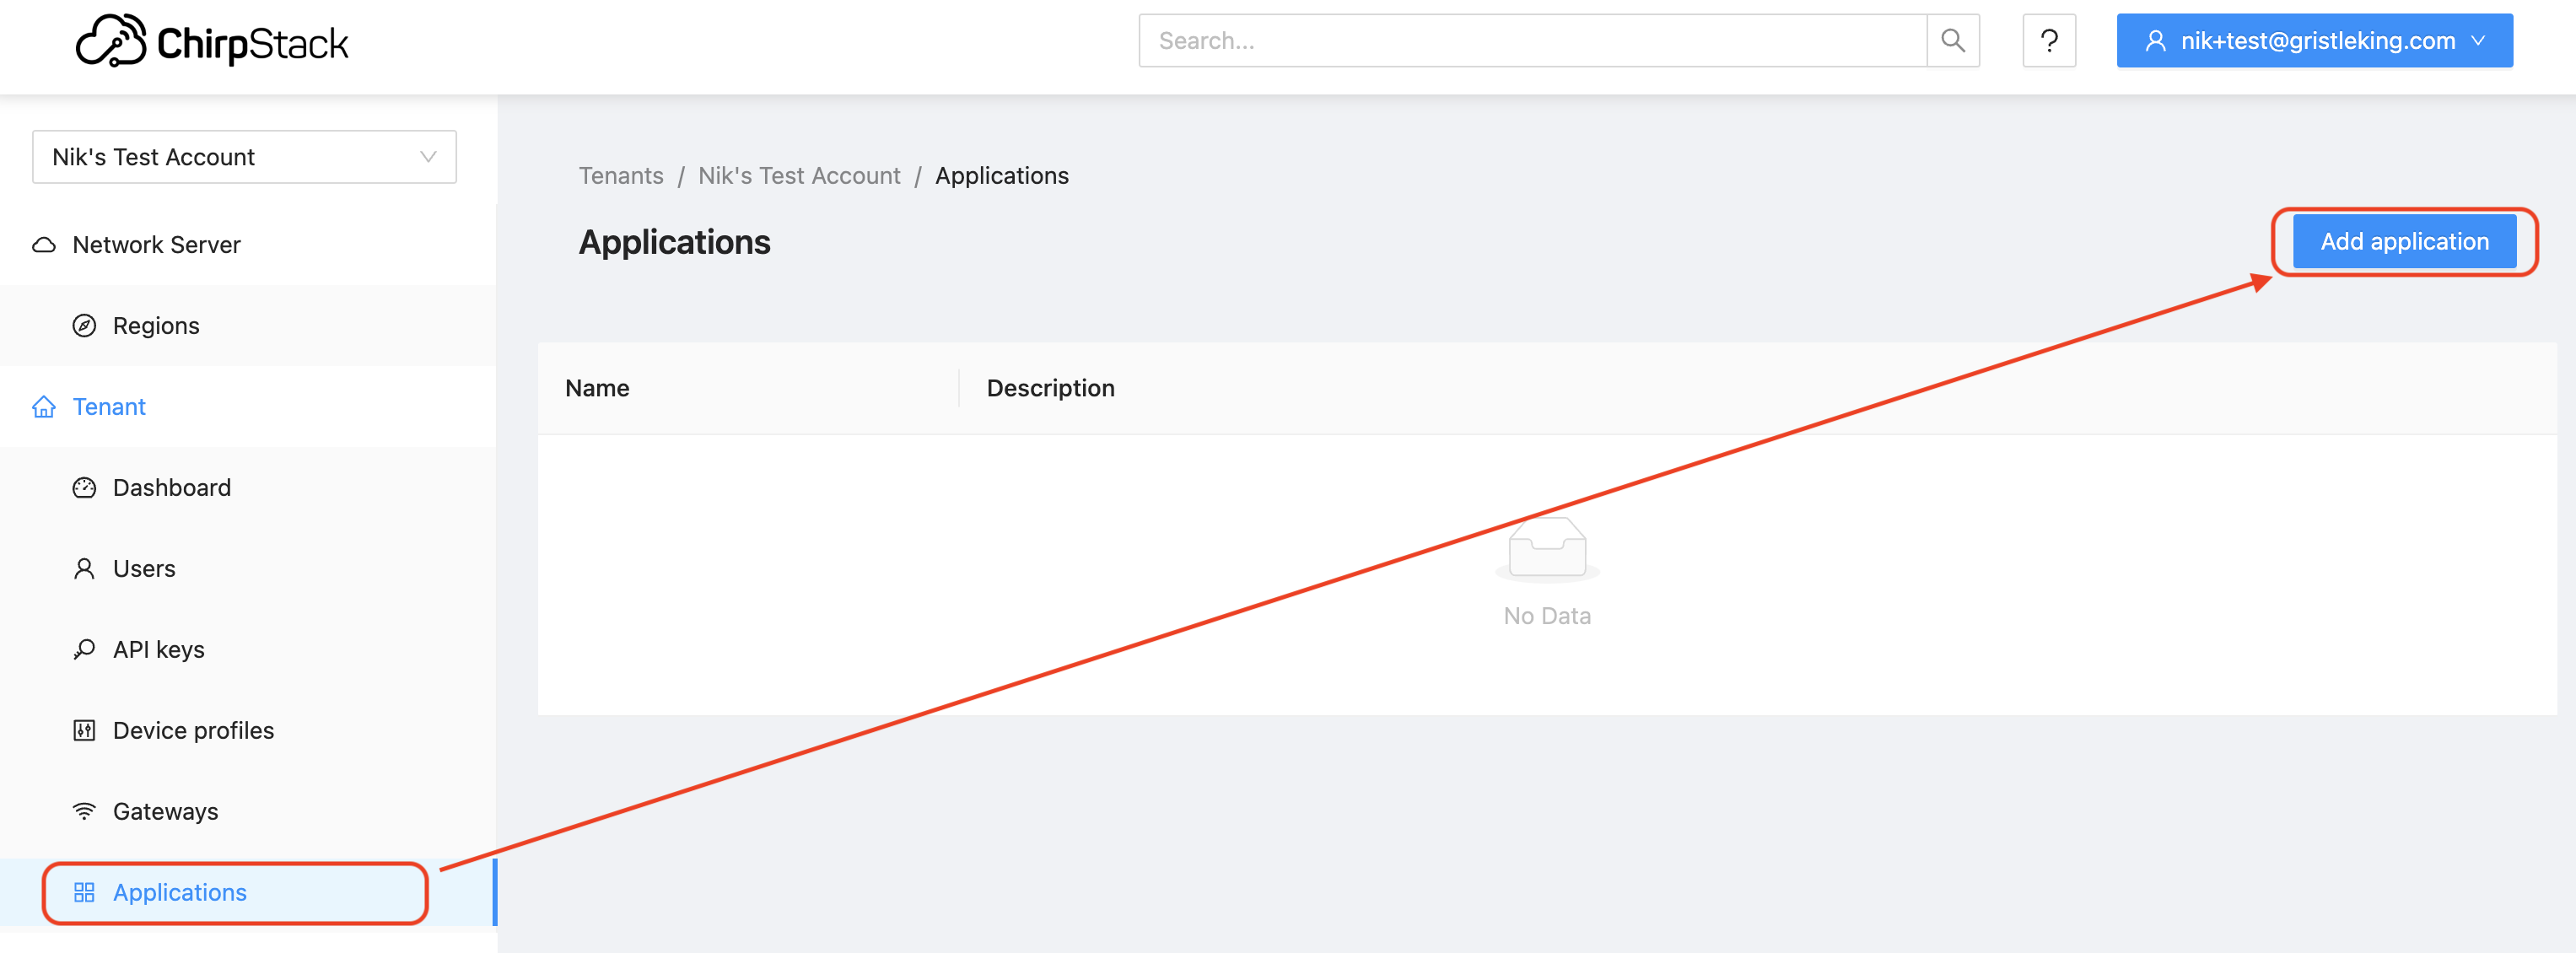Click the Users person icon
Image resolution: width=2576 pixels, height=953 pixels.
(x=85, y=569)
